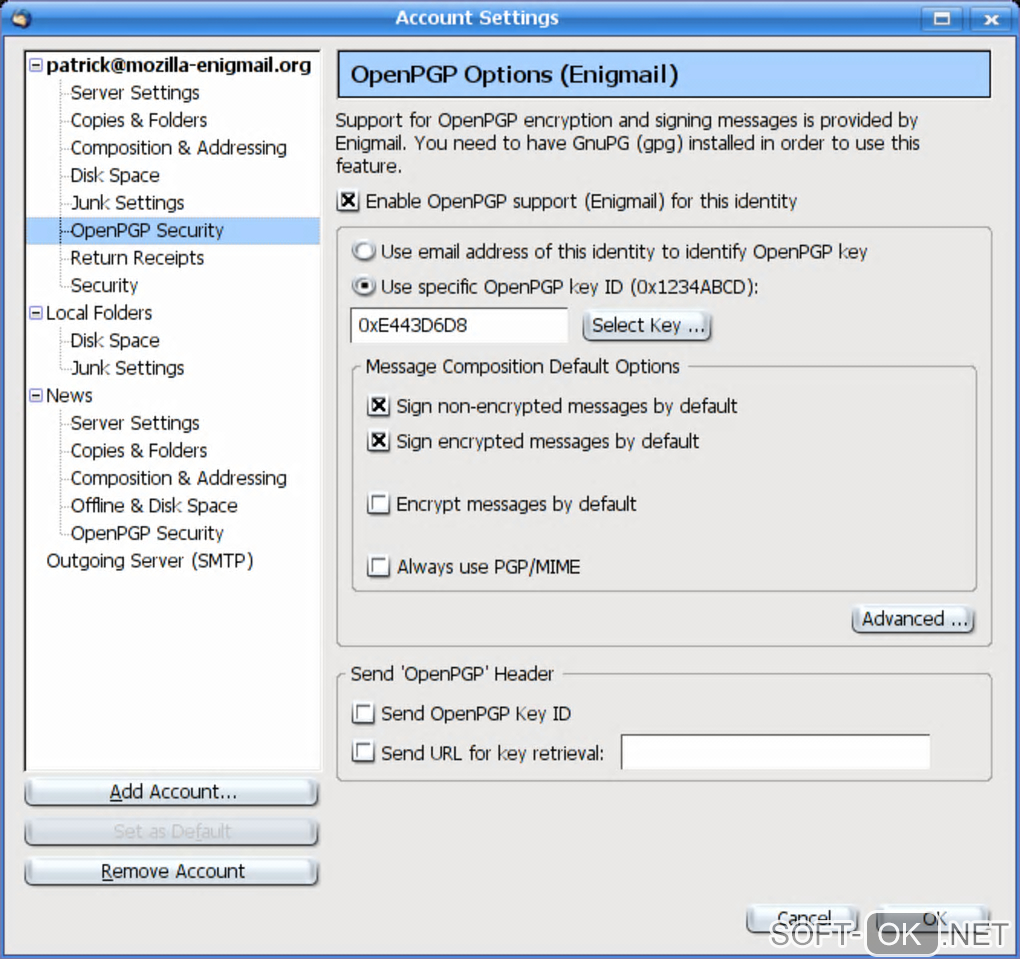Select Use specific OpenPGP key ID option
1020x959 pixels.
tap(364, 286)
